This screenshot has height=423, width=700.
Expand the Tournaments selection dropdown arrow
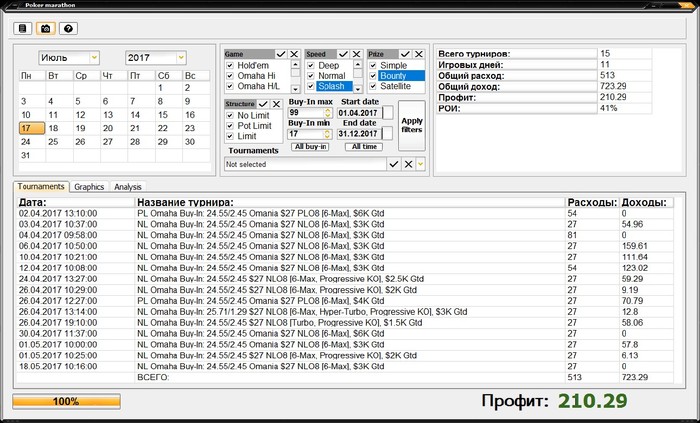(x=421, y=164)
